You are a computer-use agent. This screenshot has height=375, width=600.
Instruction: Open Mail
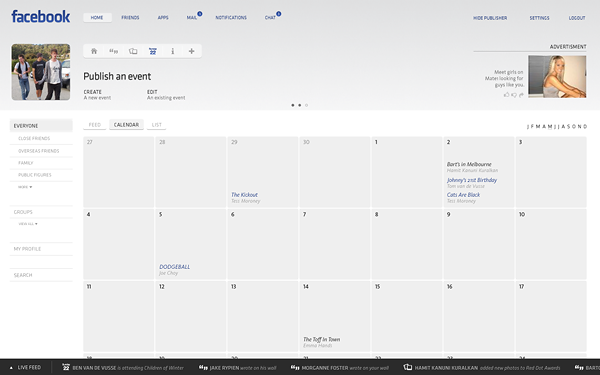192,18
